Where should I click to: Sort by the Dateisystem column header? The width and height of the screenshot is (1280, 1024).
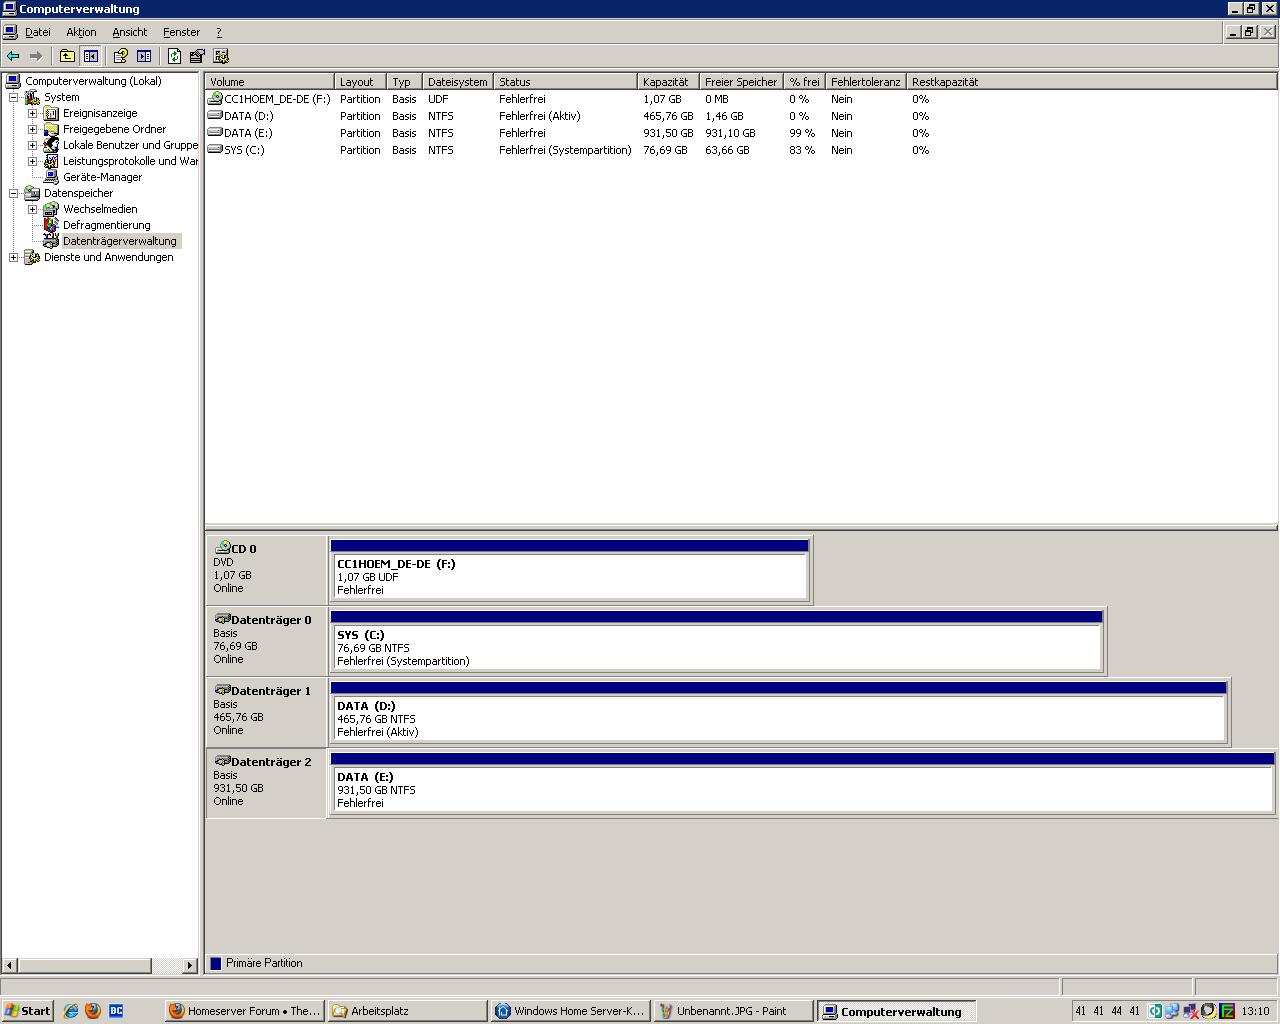[x=458, y=82]
